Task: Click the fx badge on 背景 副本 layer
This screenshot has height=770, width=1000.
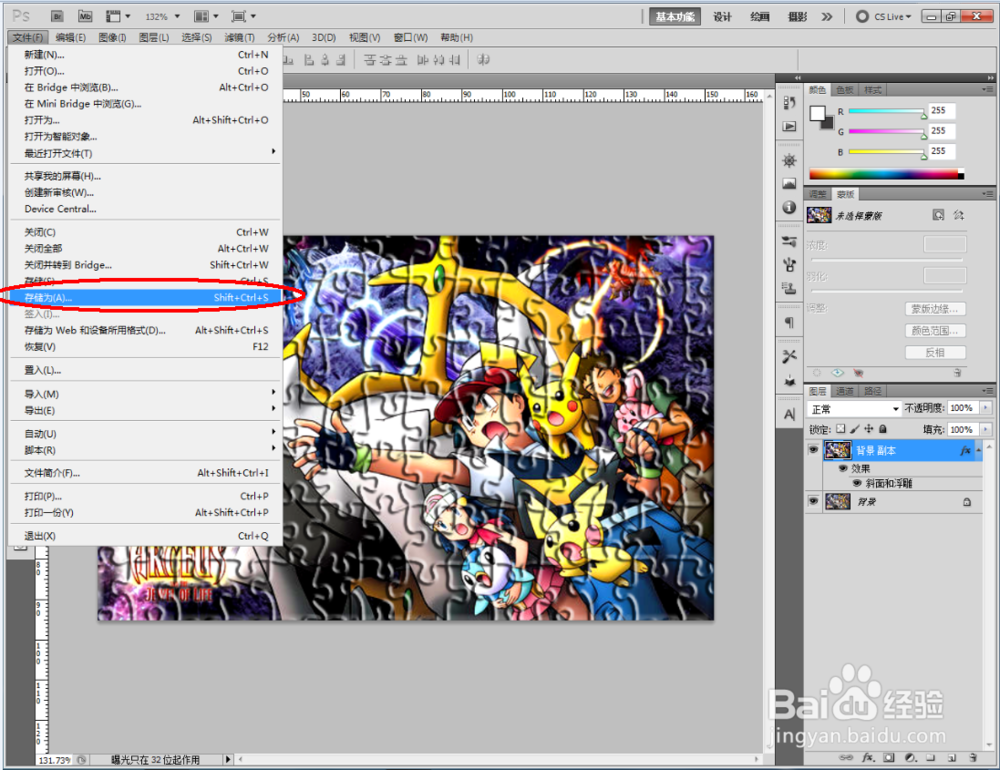Action: pos(965,450)
